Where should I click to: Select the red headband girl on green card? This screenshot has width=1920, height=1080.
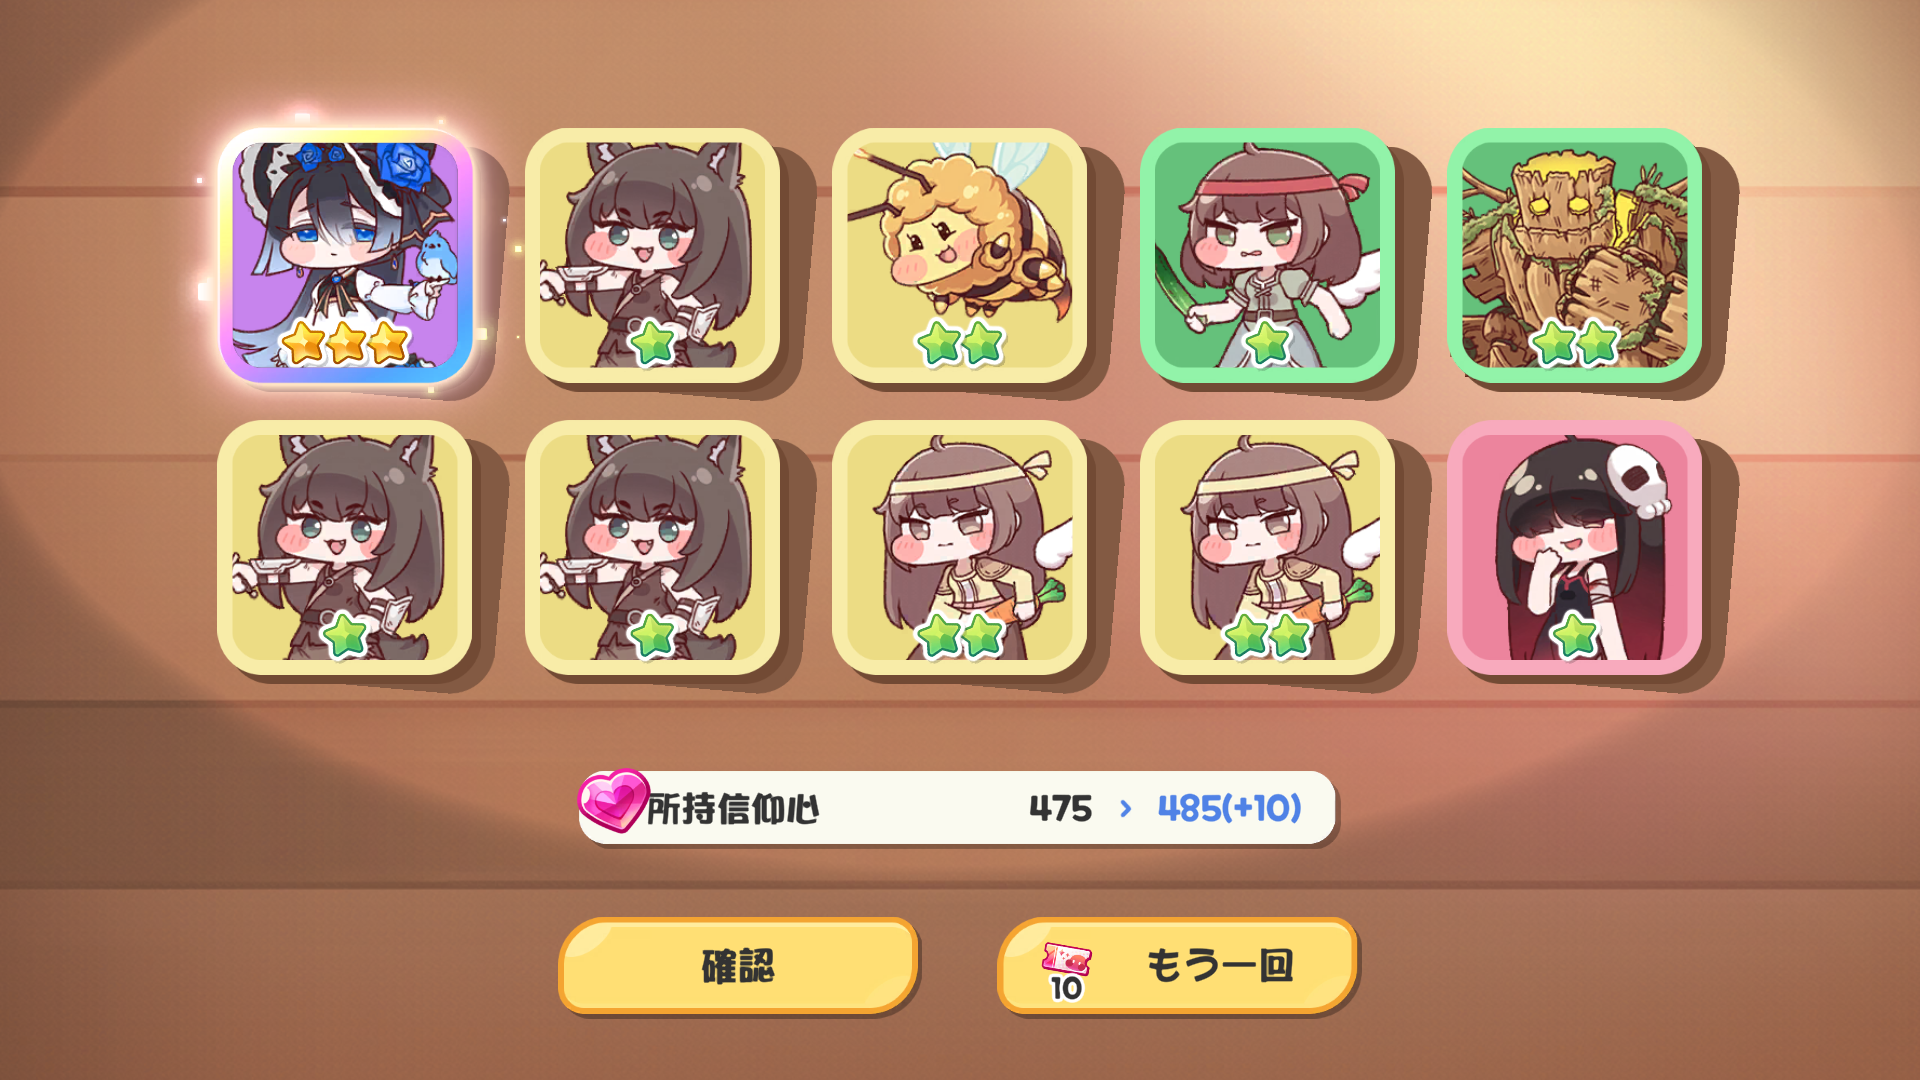(x=1267, y=255)
